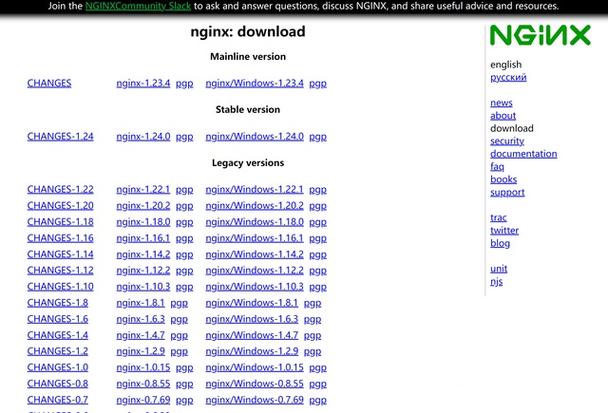
Task: Download nginx-0.7.69 source
Action: coord(143,400)
